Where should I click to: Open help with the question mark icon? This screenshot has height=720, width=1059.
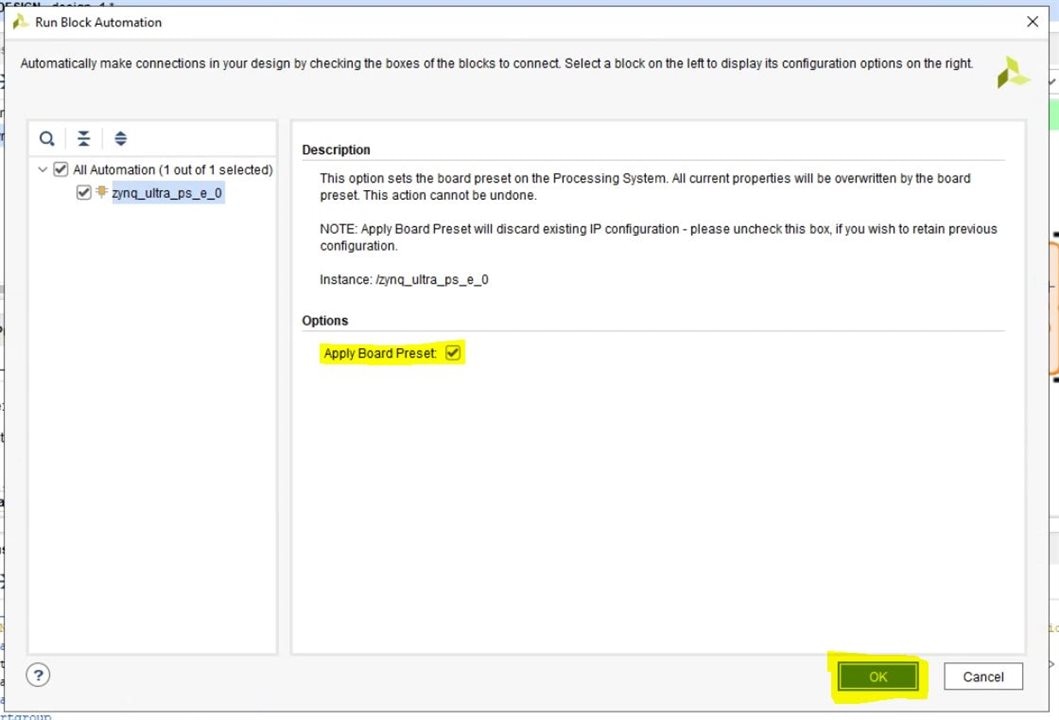coord(38,675)
